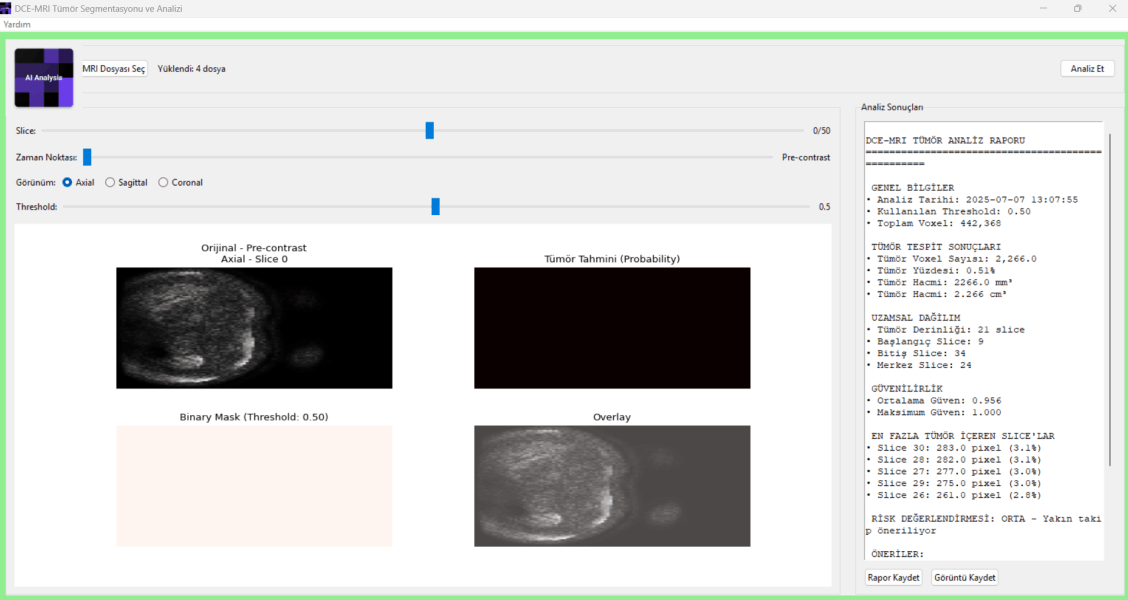Click the Tümör Tahmini probability image
This screenshot has height=600, width=1128.
tap(612, 328)
